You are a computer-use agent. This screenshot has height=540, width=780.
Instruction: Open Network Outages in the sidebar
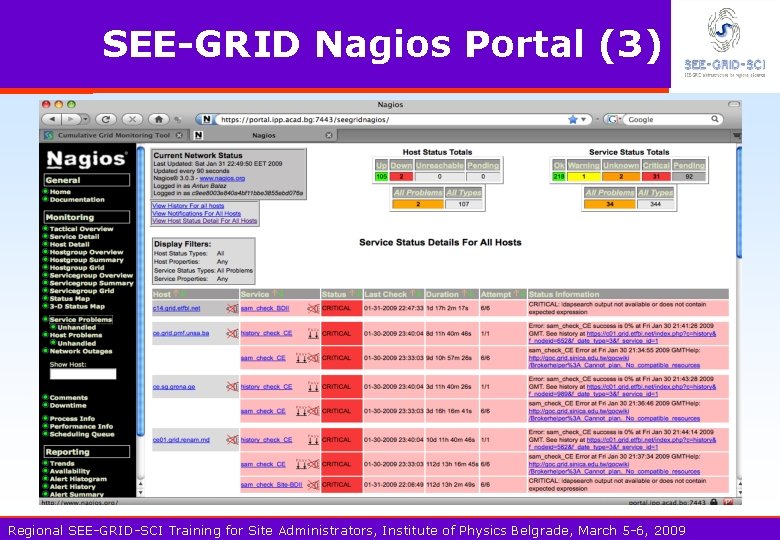point(81,351)
